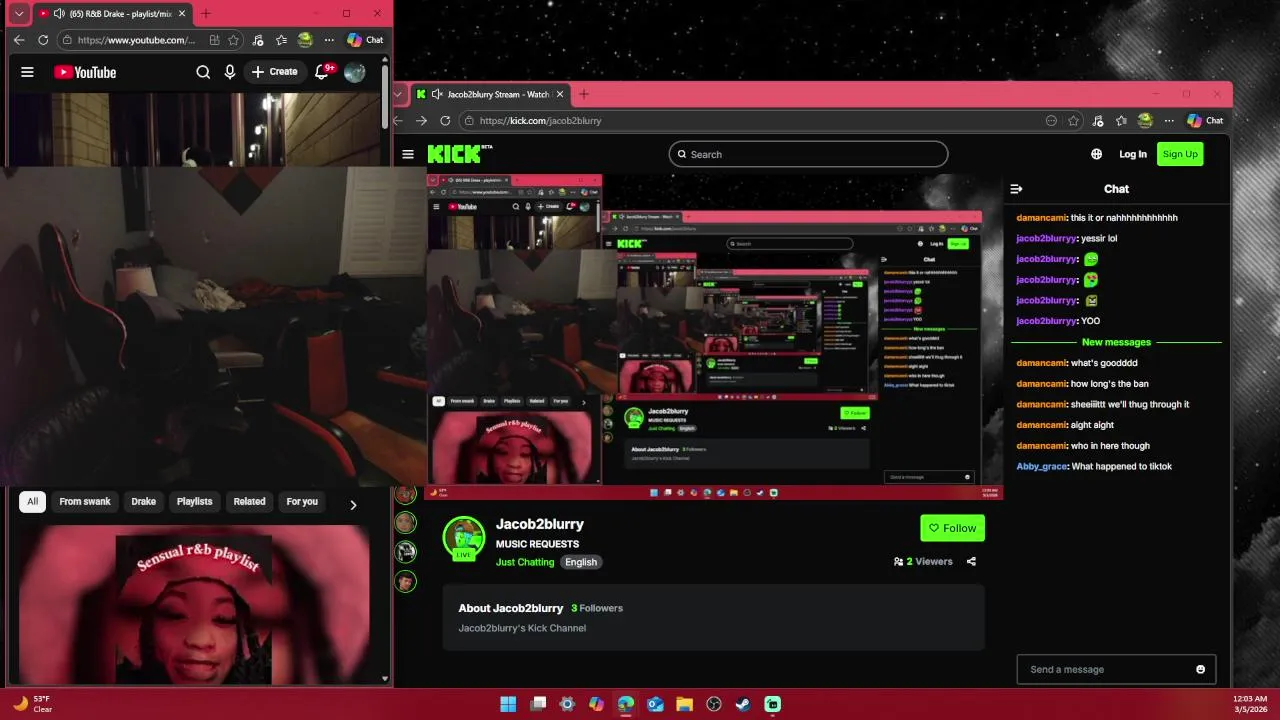Click the youtube.com address bar
The image size is (1280, 720).
tap(135, 40)
